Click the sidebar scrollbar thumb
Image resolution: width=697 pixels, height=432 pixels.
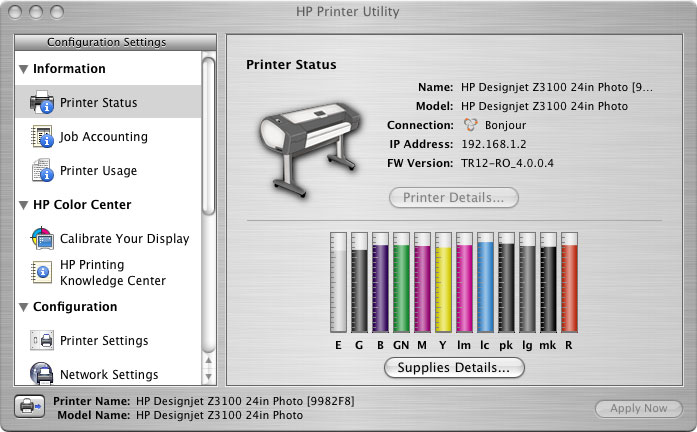click(208, 136)
